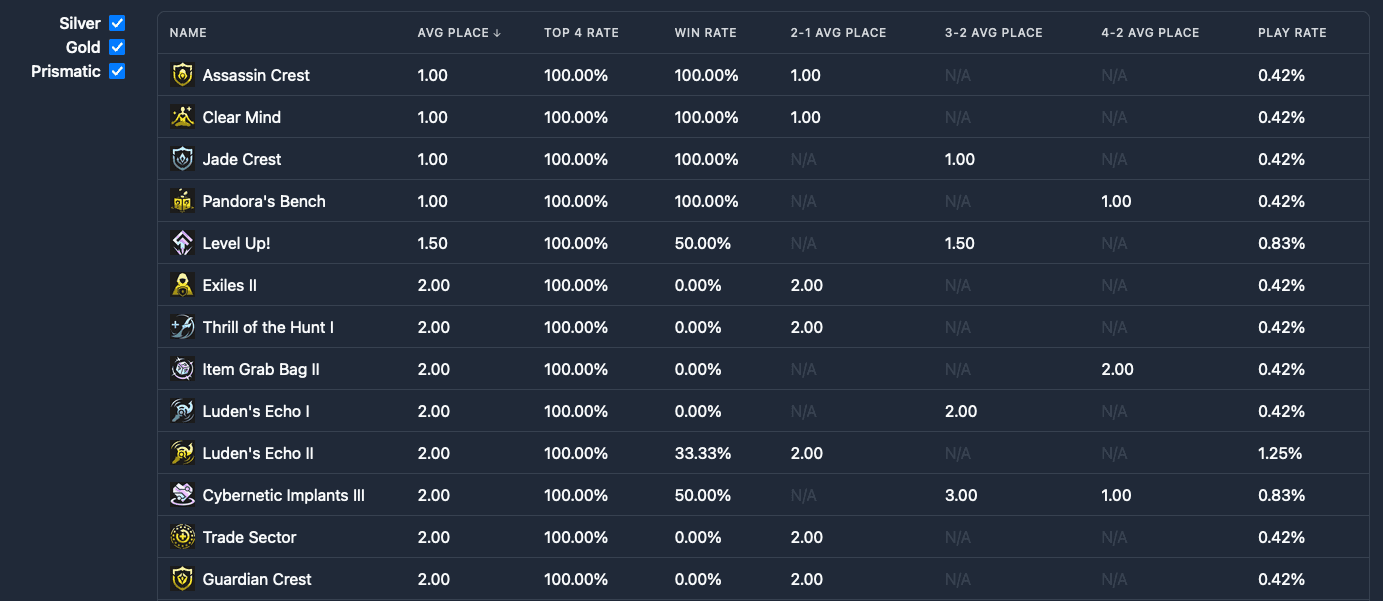
Task: Open the Luden's Echo II name link
Action: click(258, 453)
